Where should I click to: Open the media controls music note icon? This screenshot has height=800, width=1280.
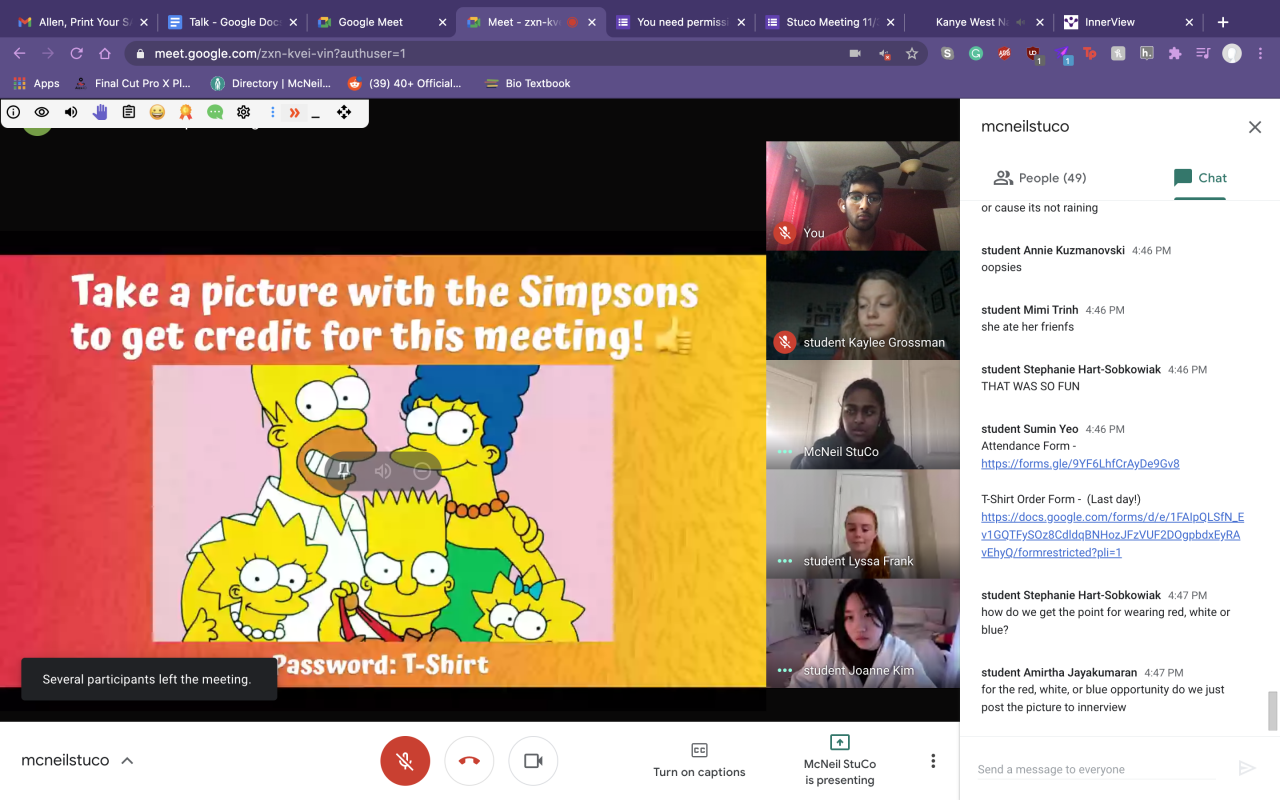pos(1203,54)
